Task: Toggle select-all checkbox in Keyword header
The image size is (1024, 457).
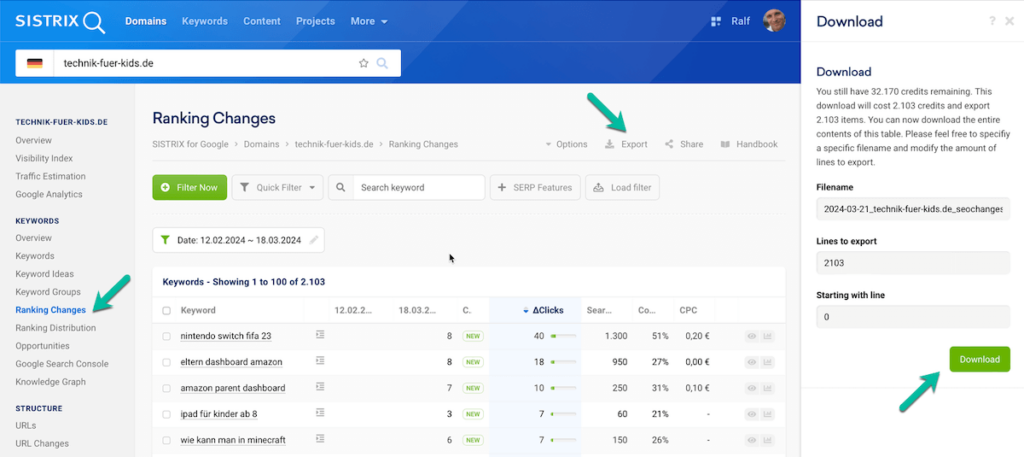Action: [167, 310]
